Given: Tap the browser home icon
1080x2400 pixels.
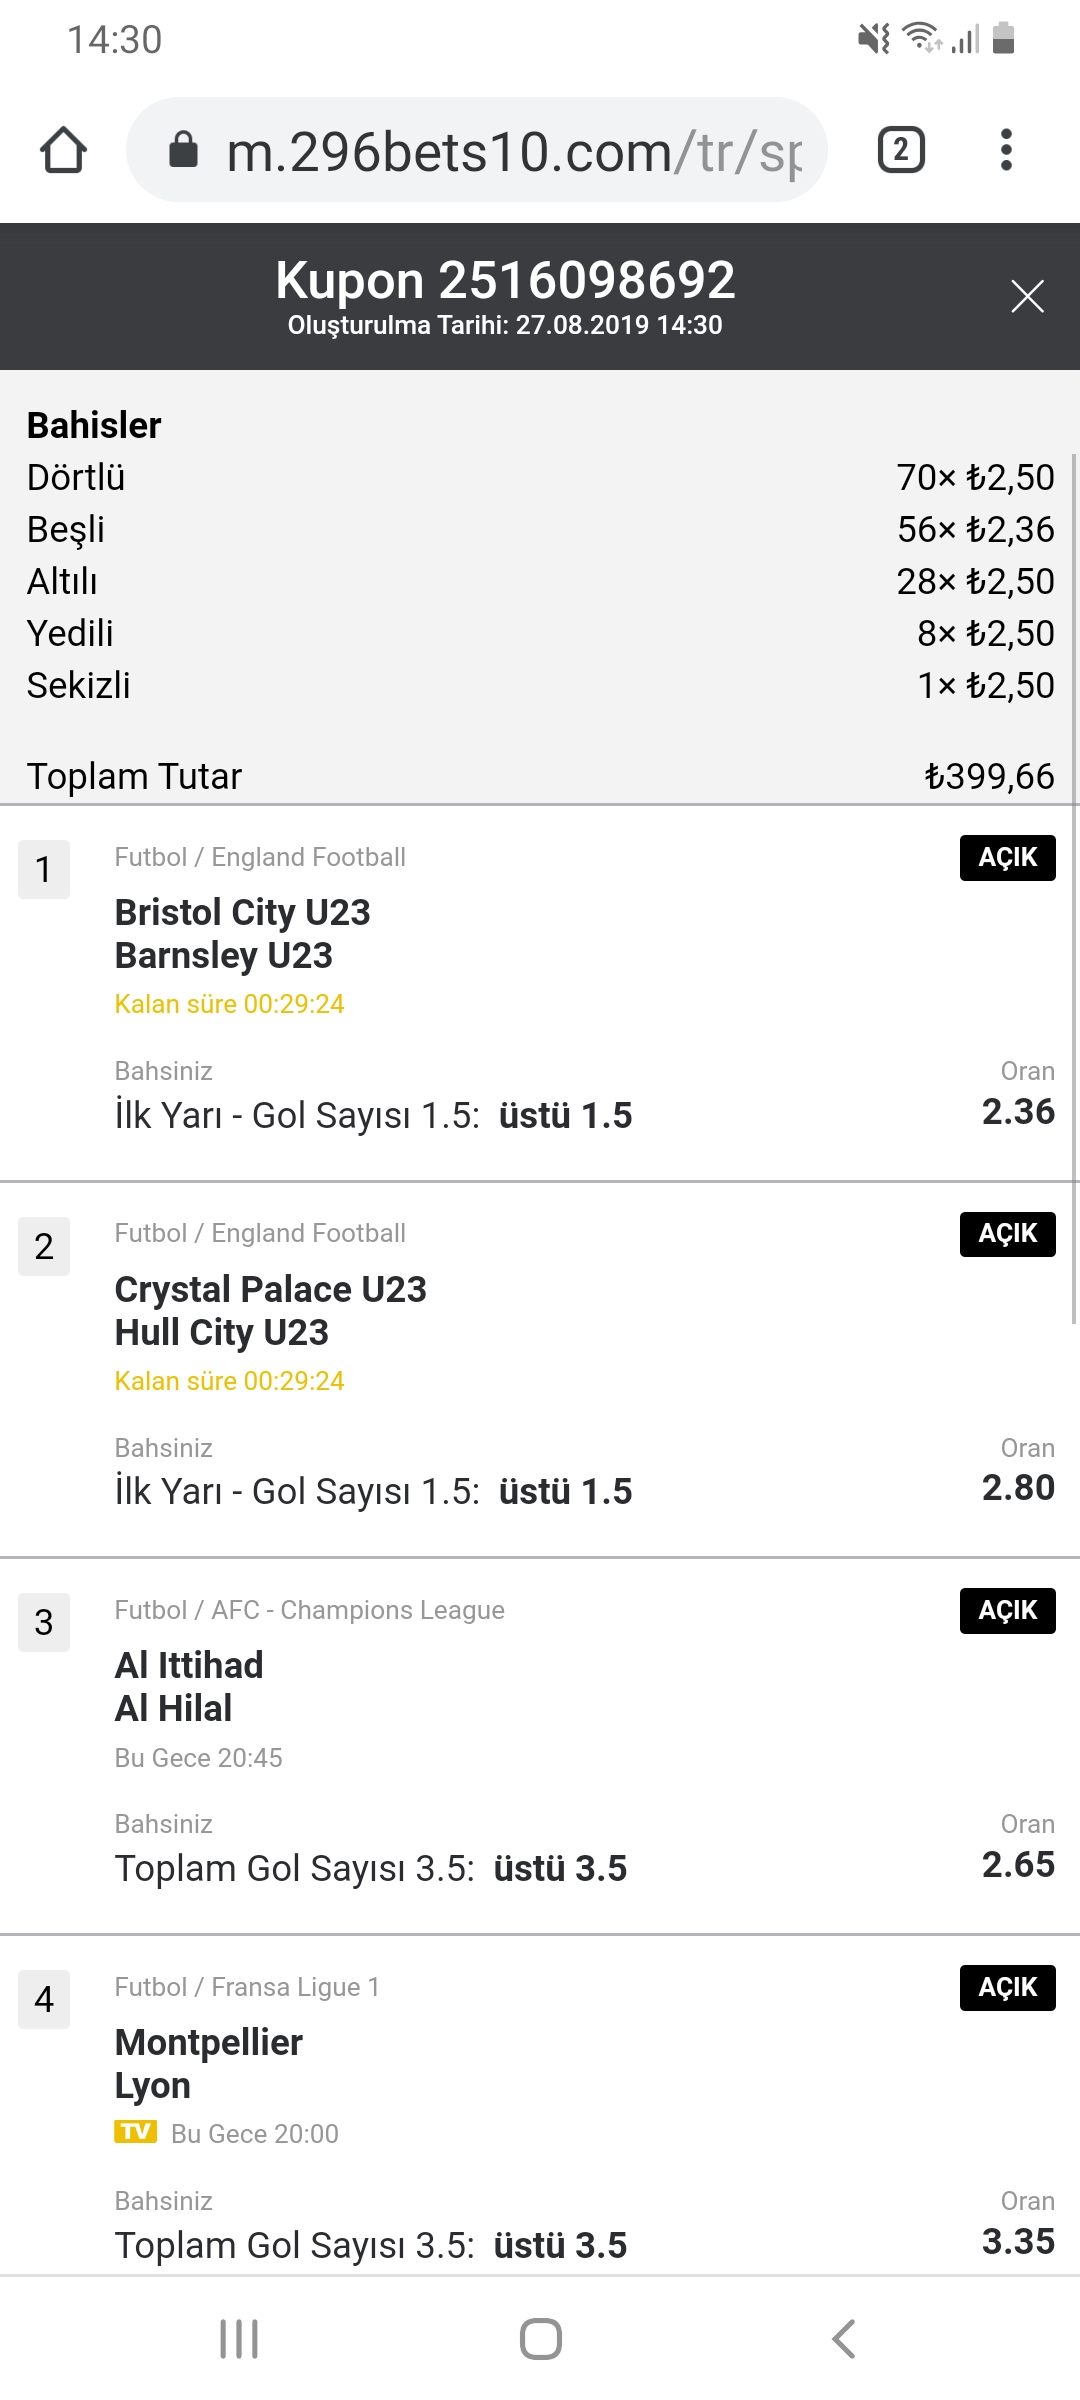Looking at the screenshot, I should pyautogui.click(x=63, y=150).
